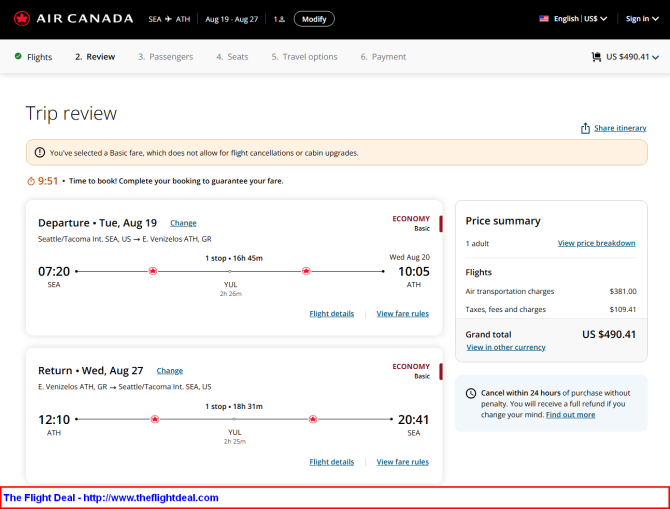This screenshot has height=509, width=670.
Task: Click theflightdeal.com link in footer banner
Action: pos(151,498)
